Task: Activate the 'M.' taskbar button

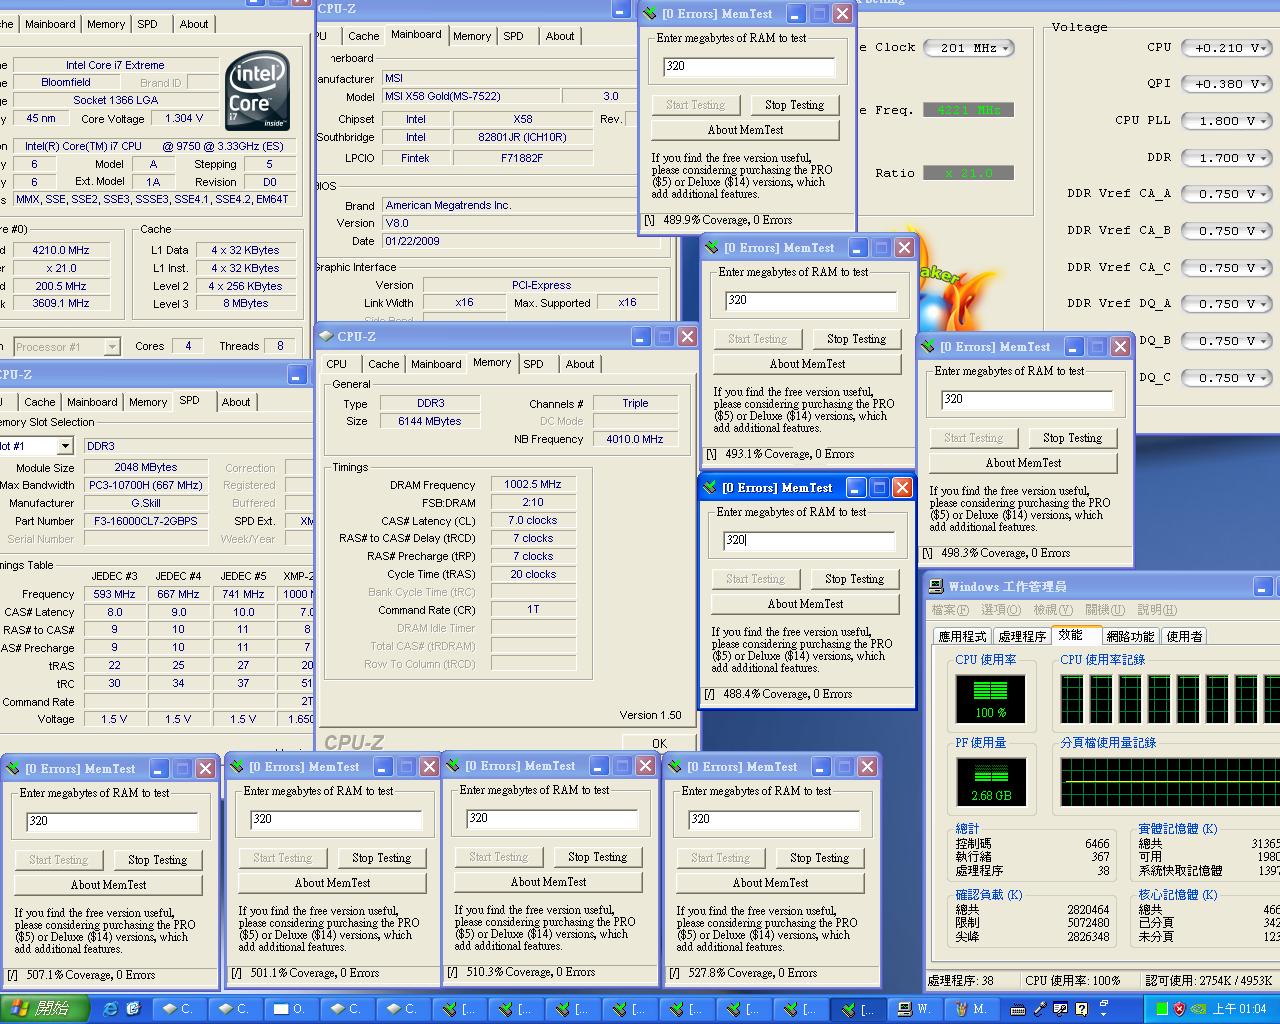Action: pos(972,1009)
